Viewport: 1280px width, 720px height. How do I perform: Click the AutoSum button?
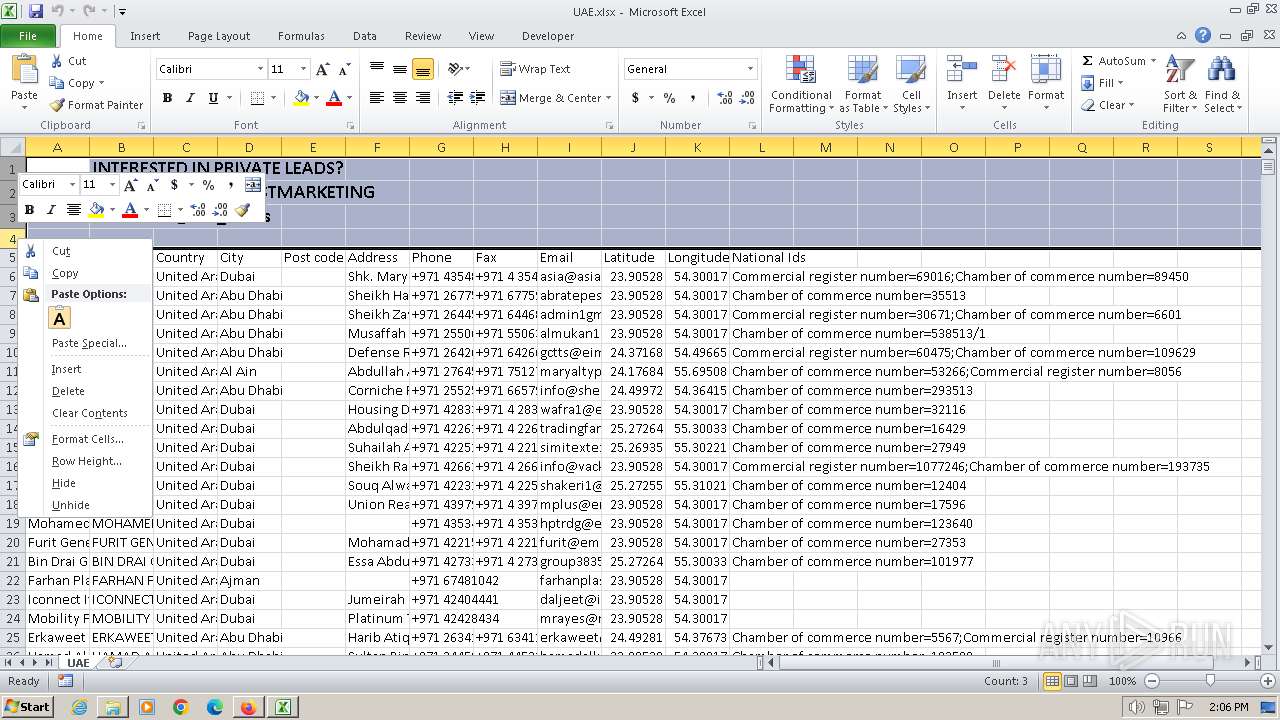(x=1113, y=61)
